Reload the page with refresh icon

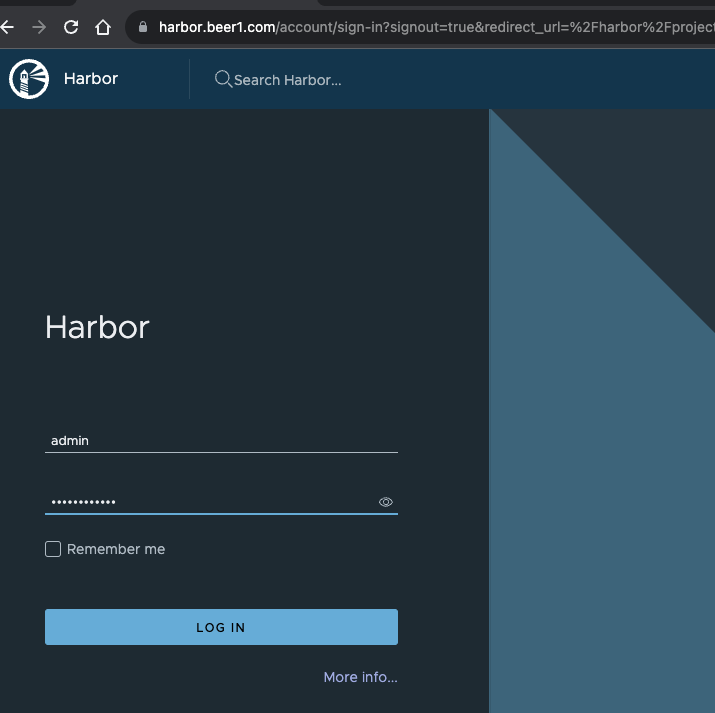click(71, 27)
